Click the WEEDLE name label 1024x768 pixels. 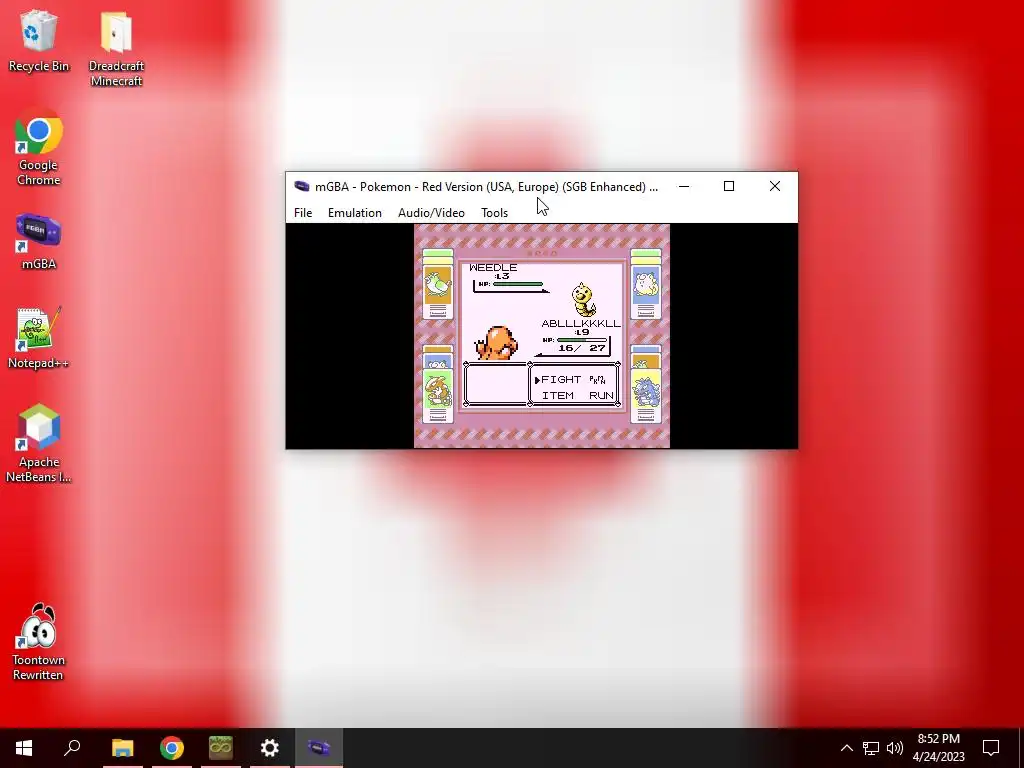[x=493, y=267]
